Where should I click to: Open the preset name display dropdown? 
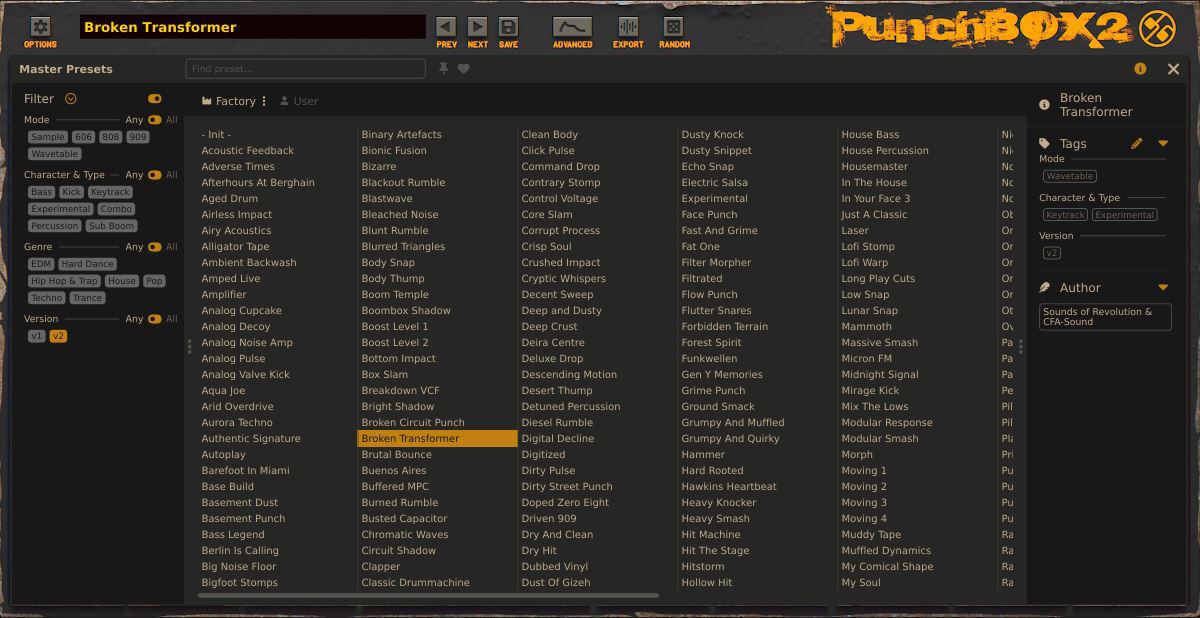tap(252, 27)
